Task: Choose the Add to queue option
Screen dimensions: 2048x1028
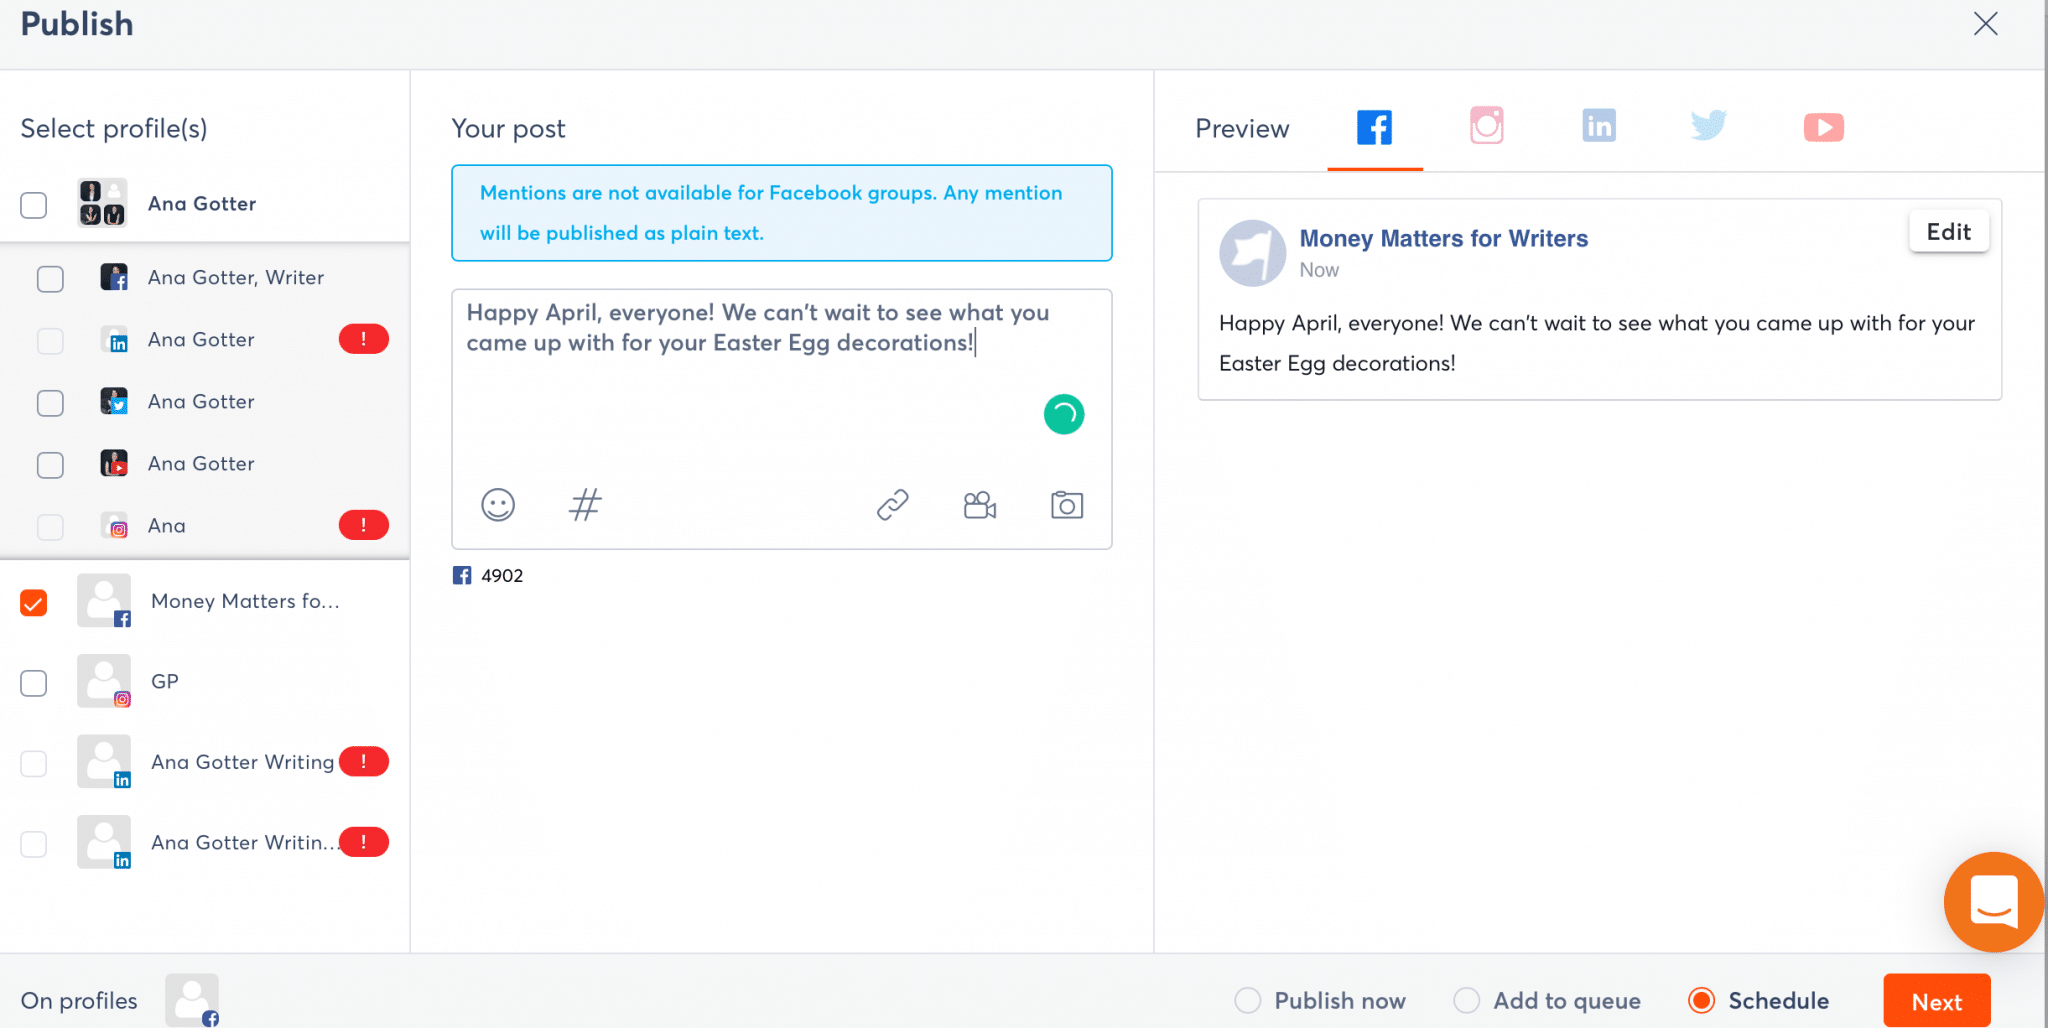Action: tap(1467, 1000)
